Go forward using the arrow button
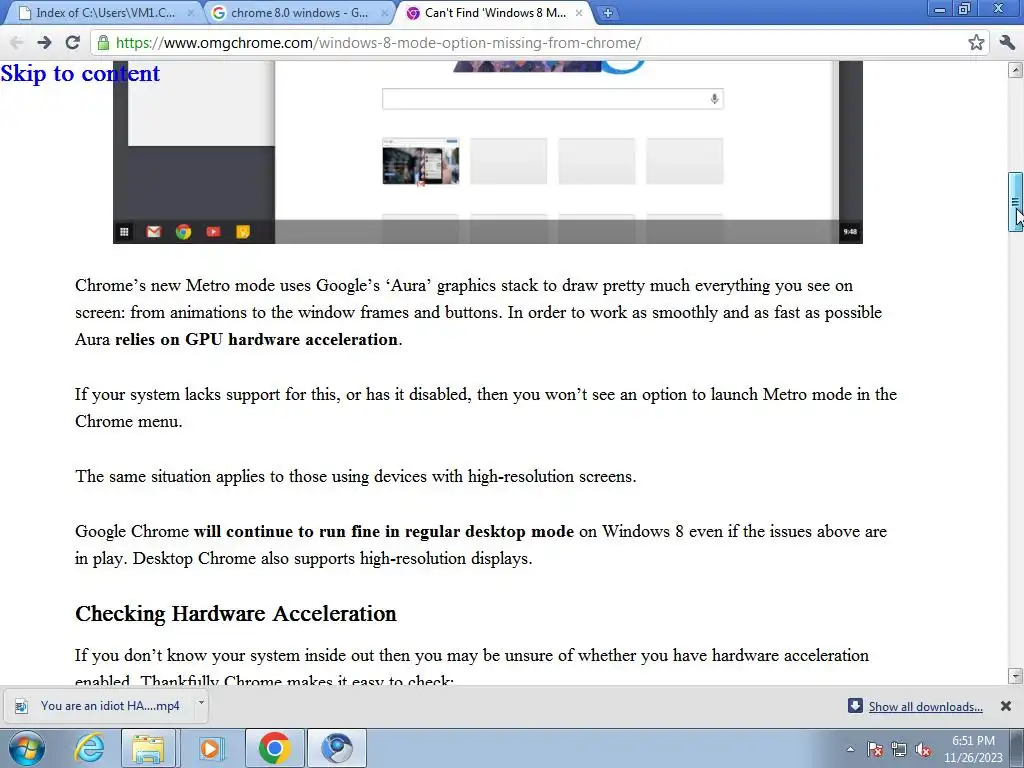 [44, 43]
